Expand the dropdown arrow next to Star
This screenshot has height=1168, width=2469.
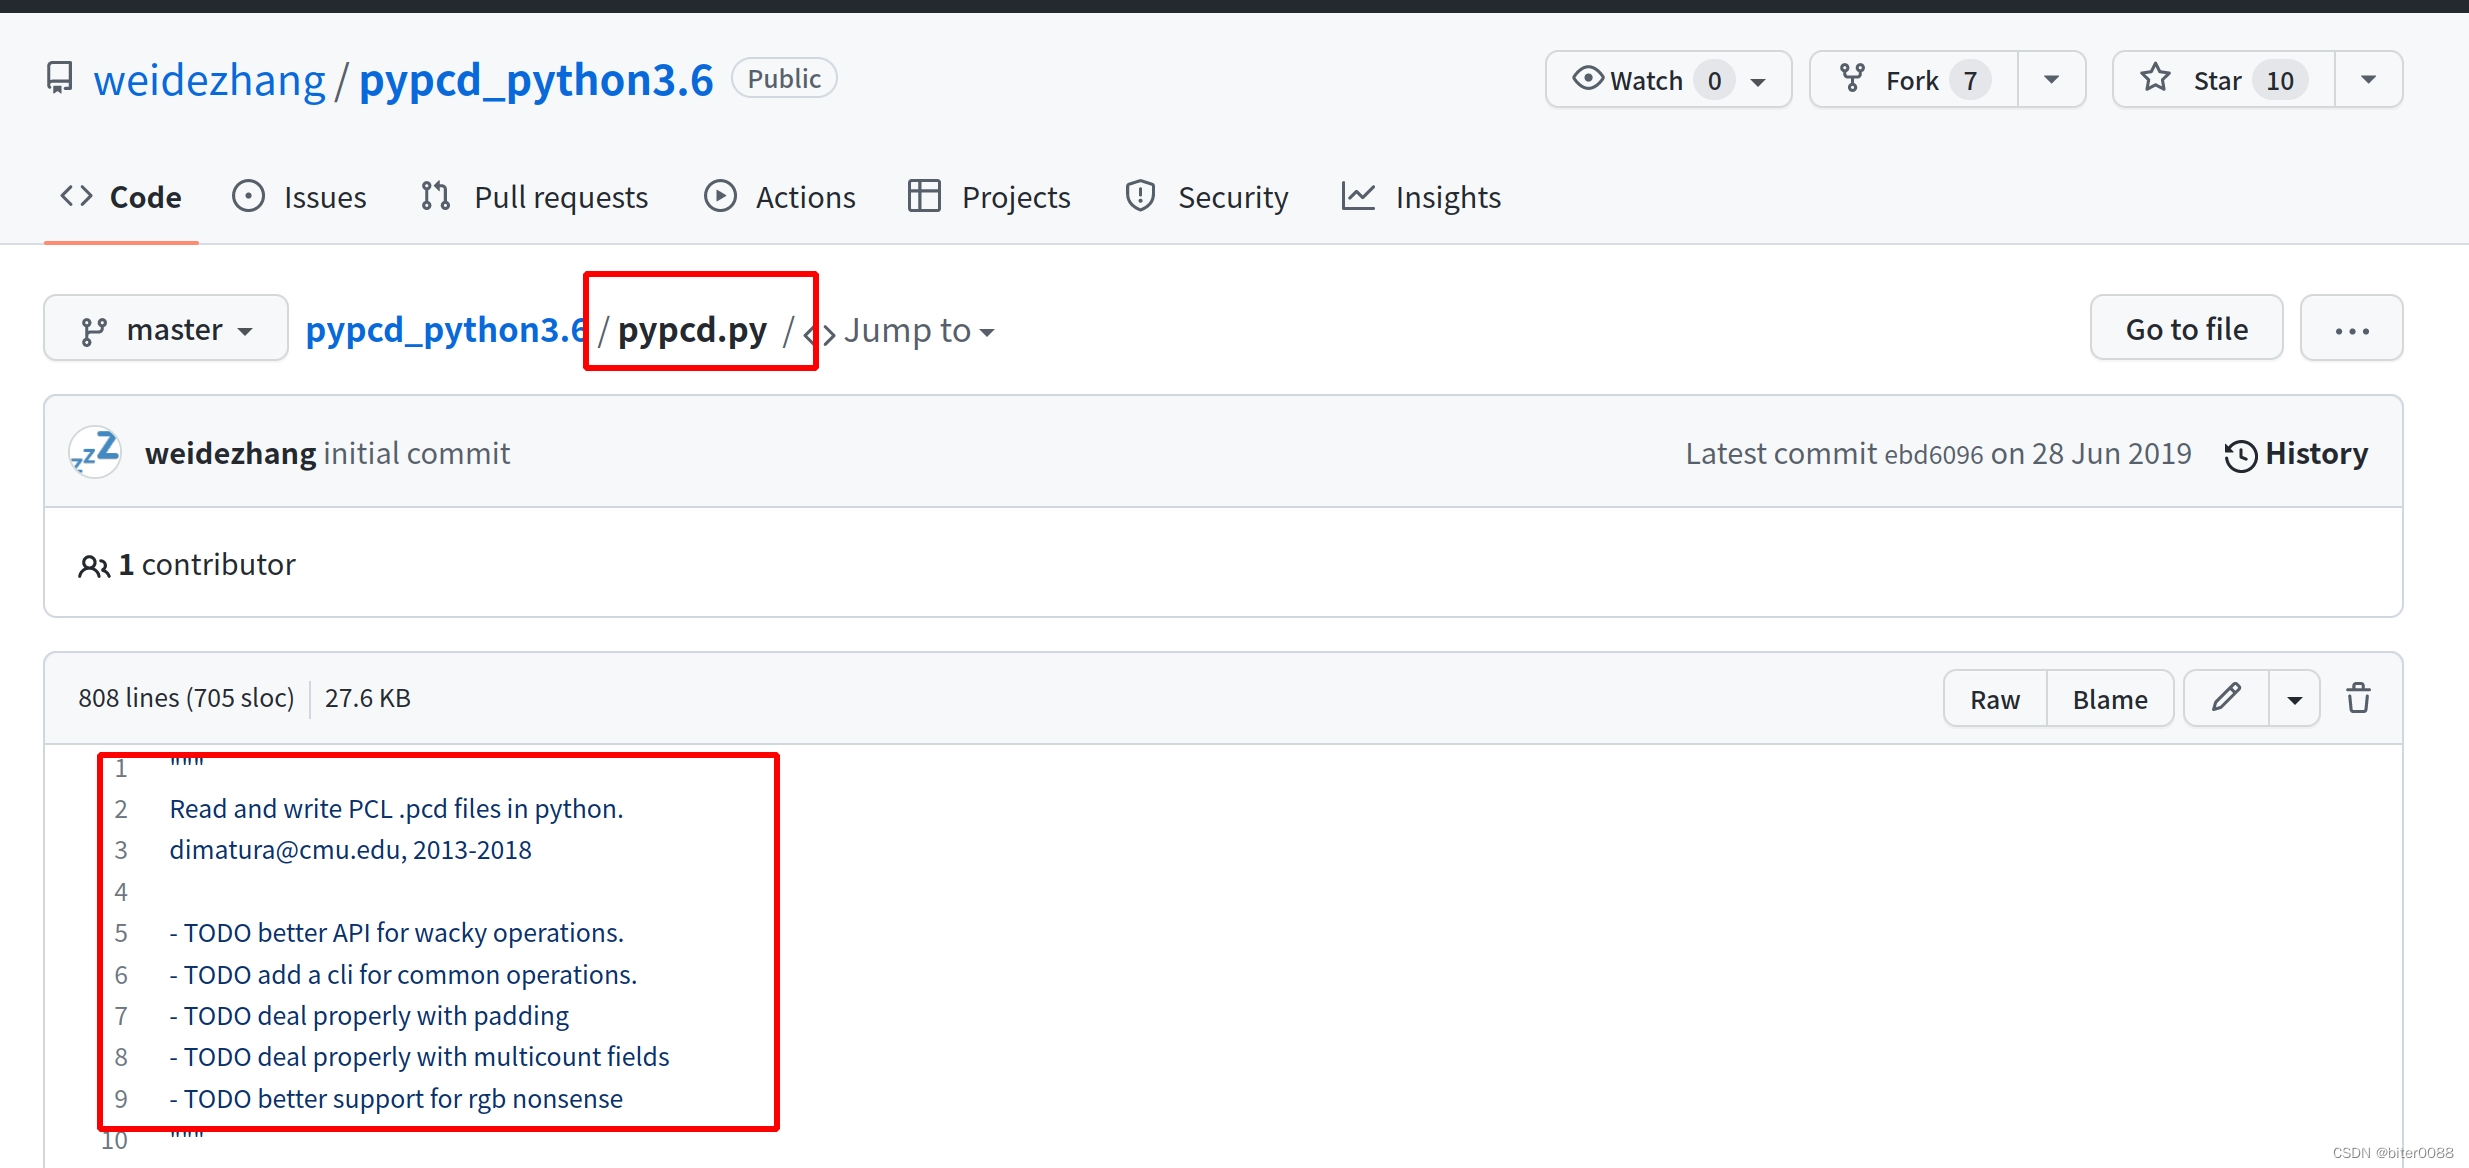[x=2368, y=80]
